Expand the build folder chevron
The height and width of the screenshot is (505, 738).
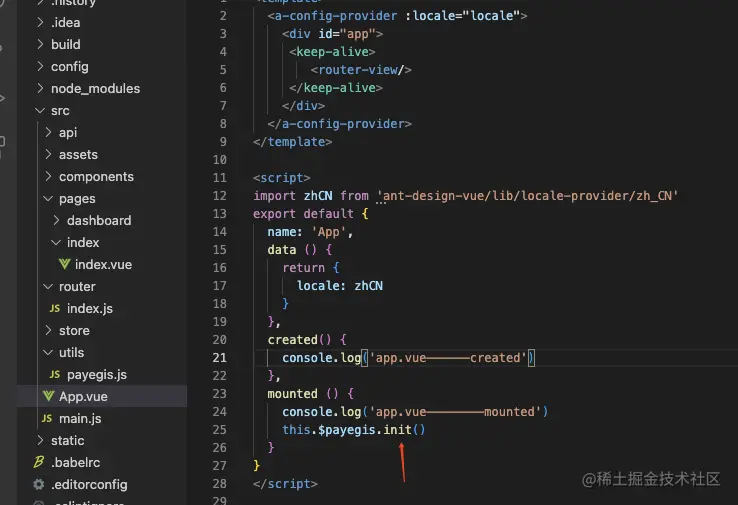click(x=40, y=44)
